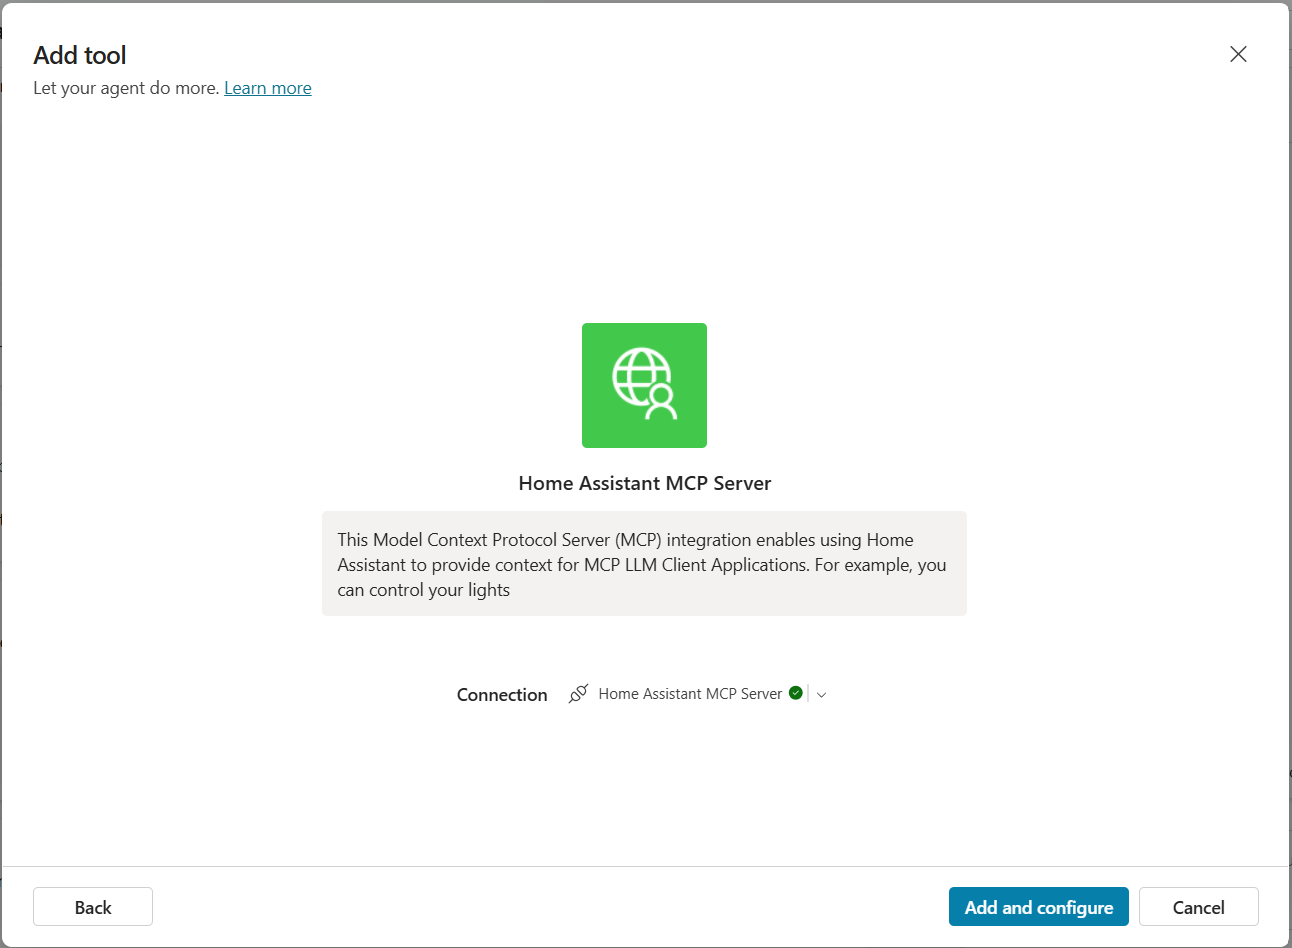Click the Home Assistant MCP Server title
This screenshot has width=1292, height=948.
click(645, 483)
